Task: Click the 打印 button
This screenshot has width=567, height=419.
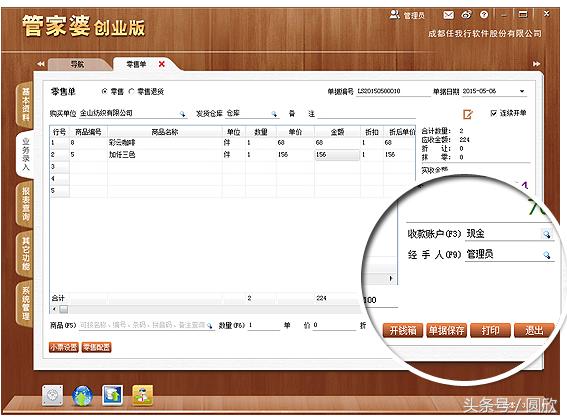Action: coord(490,330)
